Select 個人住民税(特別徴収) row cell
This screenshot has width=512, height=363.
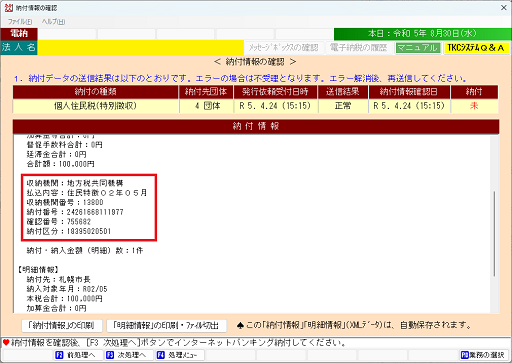[x=96, y=106]
